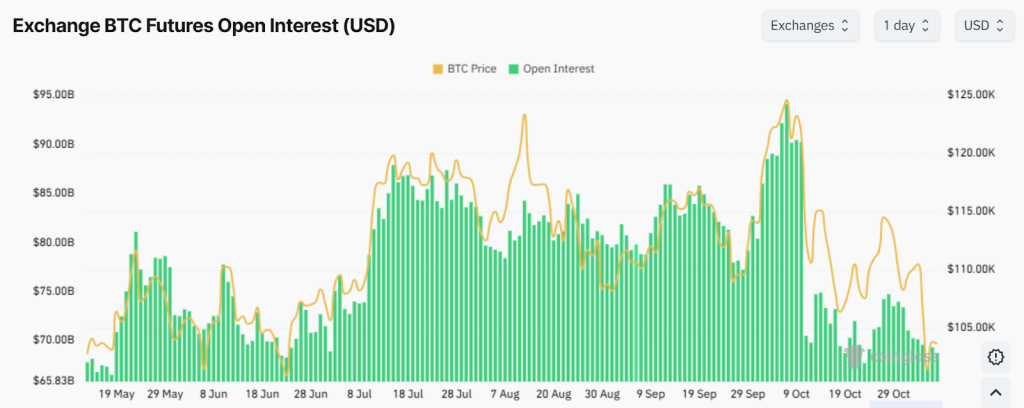This screenshot has width=1024, height=408.
Task: Click the alert badge icon button
Action: point(995,356)
